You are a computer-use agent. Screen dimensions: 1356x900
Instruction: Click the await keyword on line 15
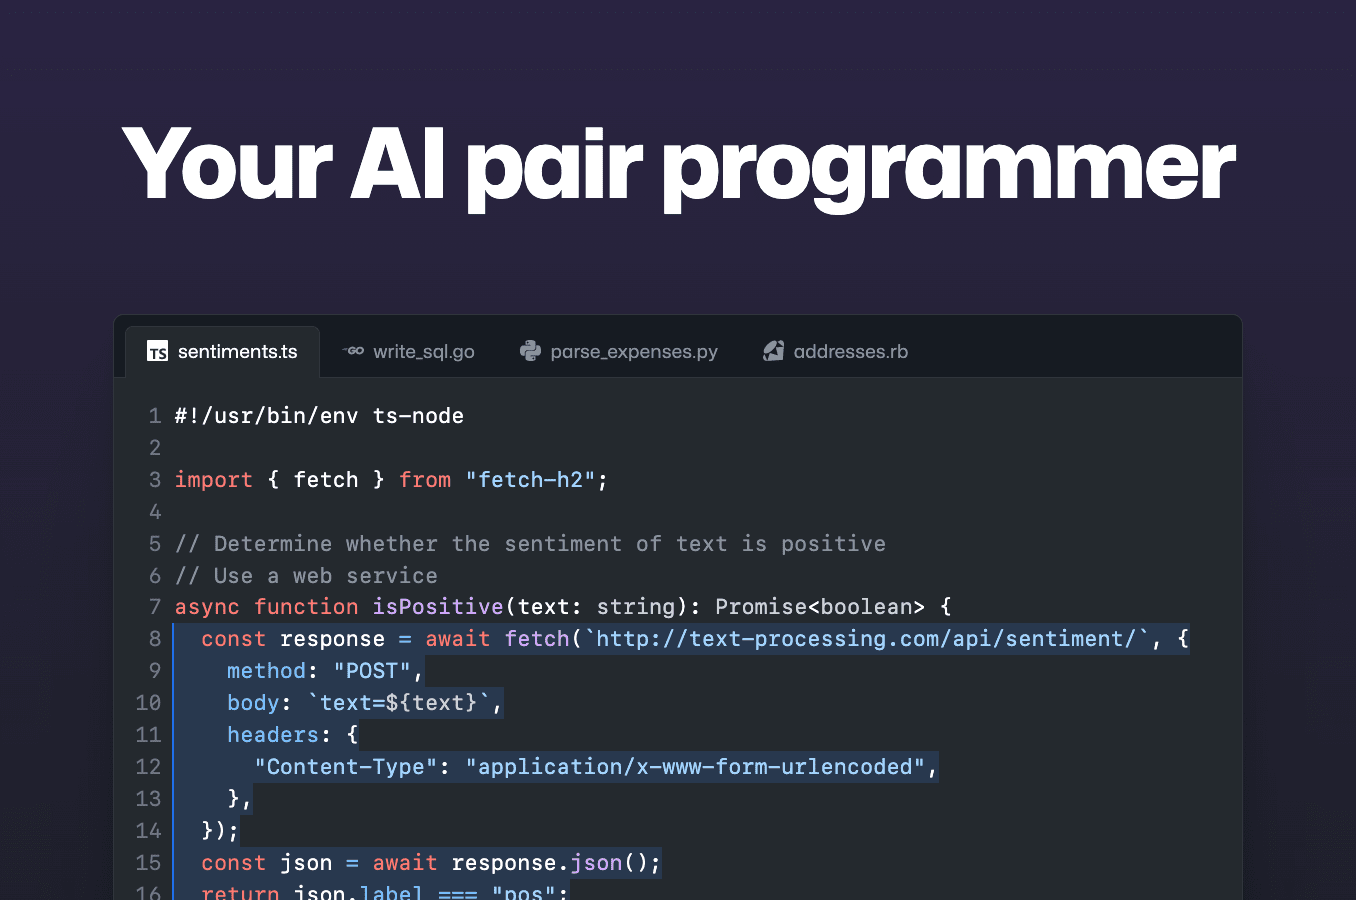[x=403, y=862]
